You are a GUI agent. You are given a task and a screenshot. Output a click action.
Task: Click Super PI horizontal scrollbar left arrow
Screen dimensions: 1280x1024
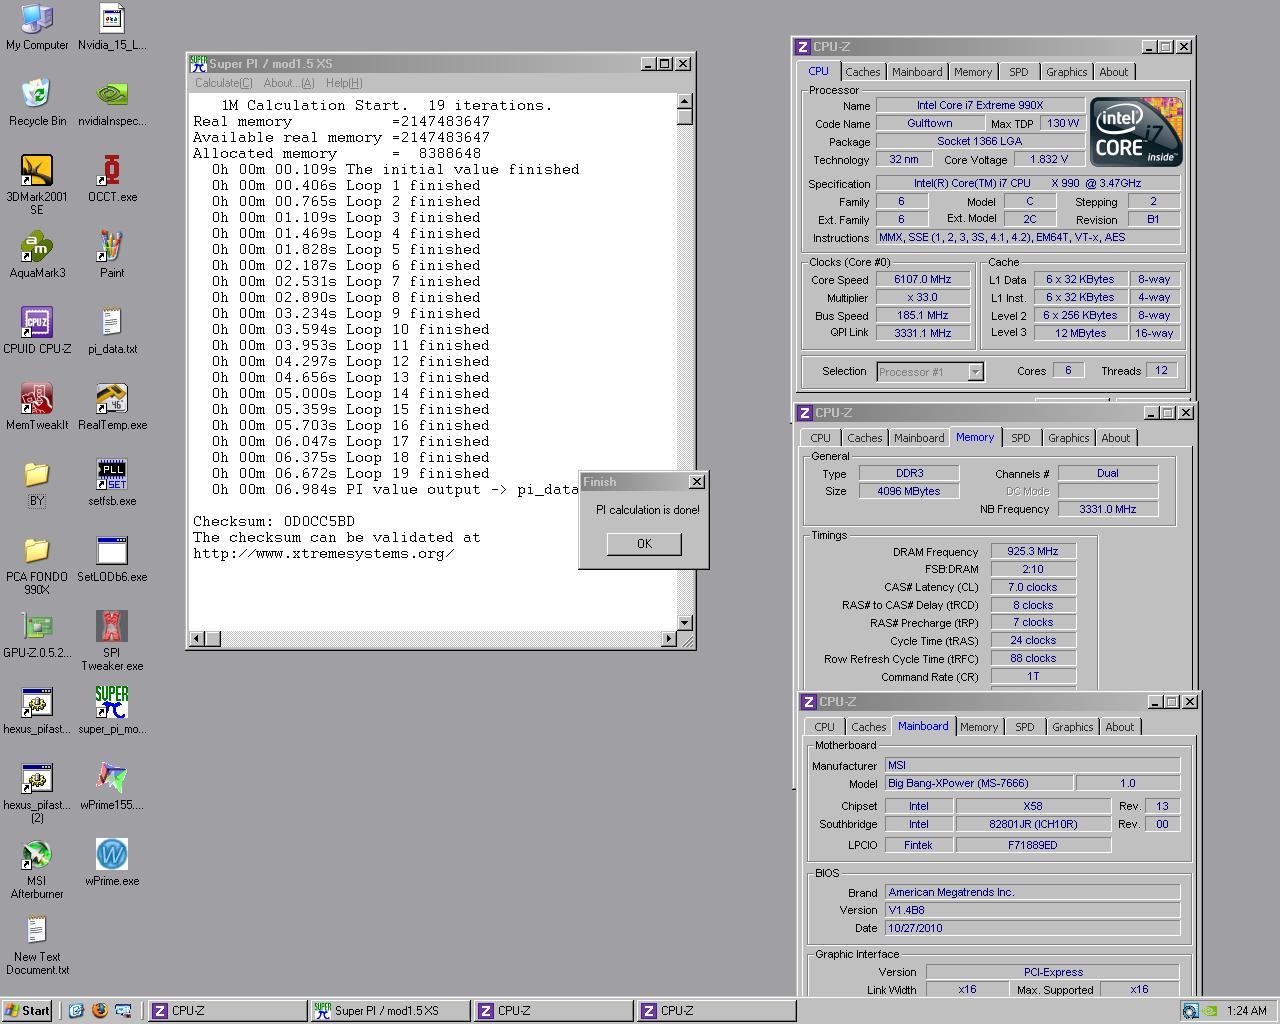[x=197, y=638]
